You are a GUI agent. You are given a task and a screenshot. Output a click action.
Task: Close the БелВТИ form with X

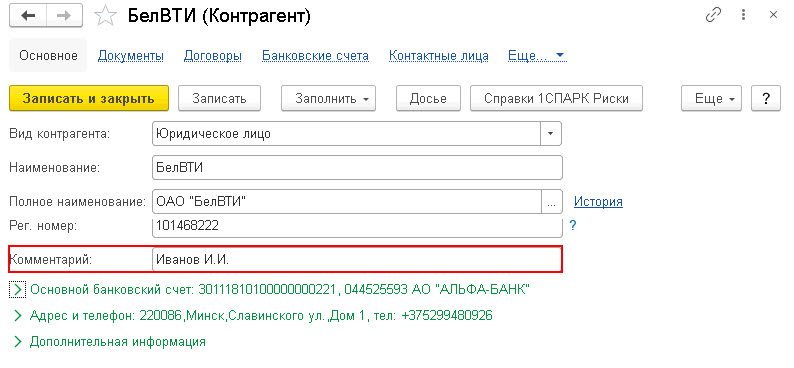(x=773, y=15)
